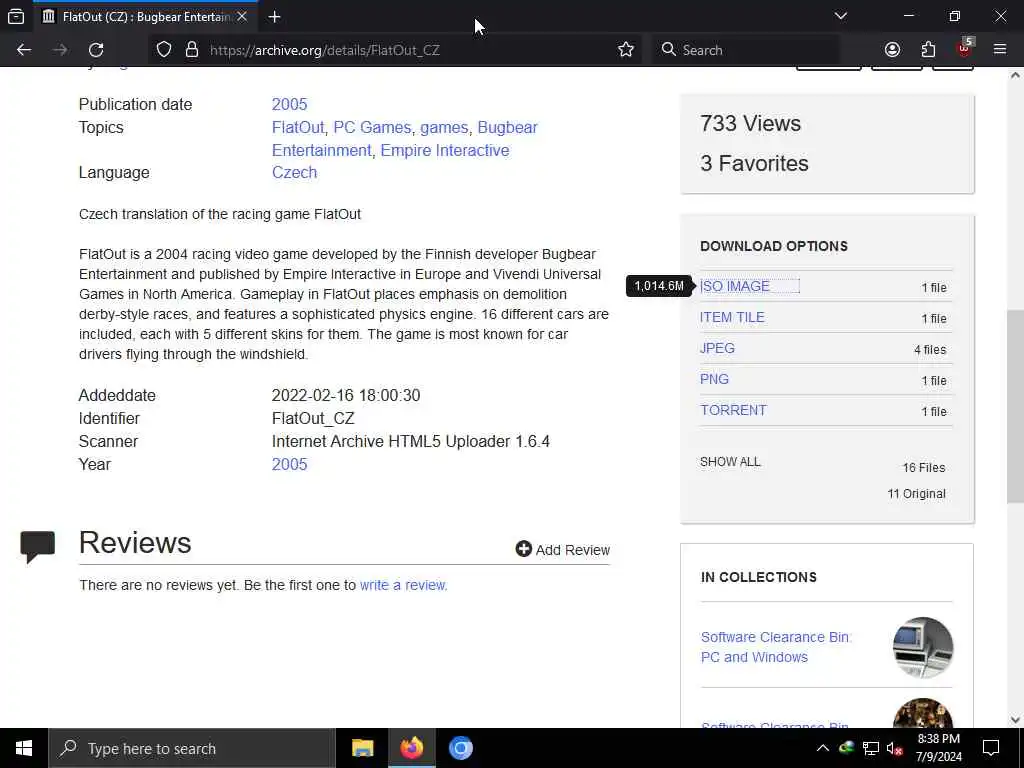Open the Windows Start menu
Screen dimensions: 1024x768
tap(24, 748)
